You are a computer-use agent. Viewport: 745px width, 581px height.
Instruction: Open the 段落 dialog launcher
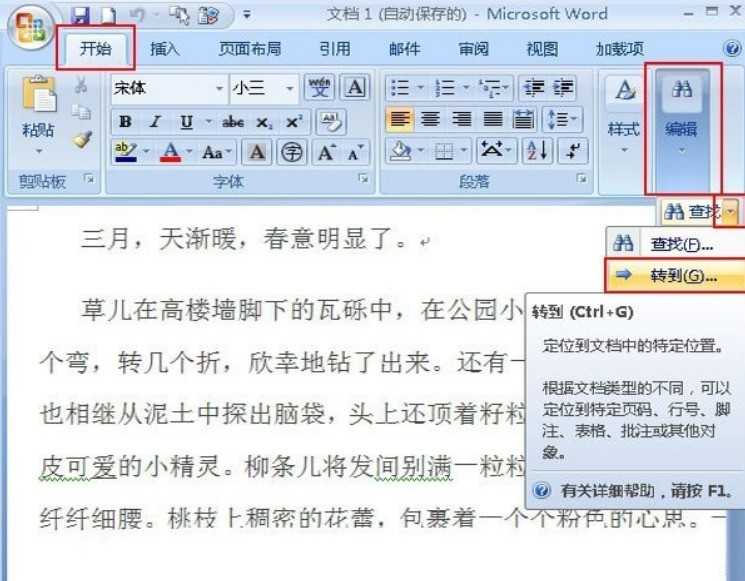[581, 178]
